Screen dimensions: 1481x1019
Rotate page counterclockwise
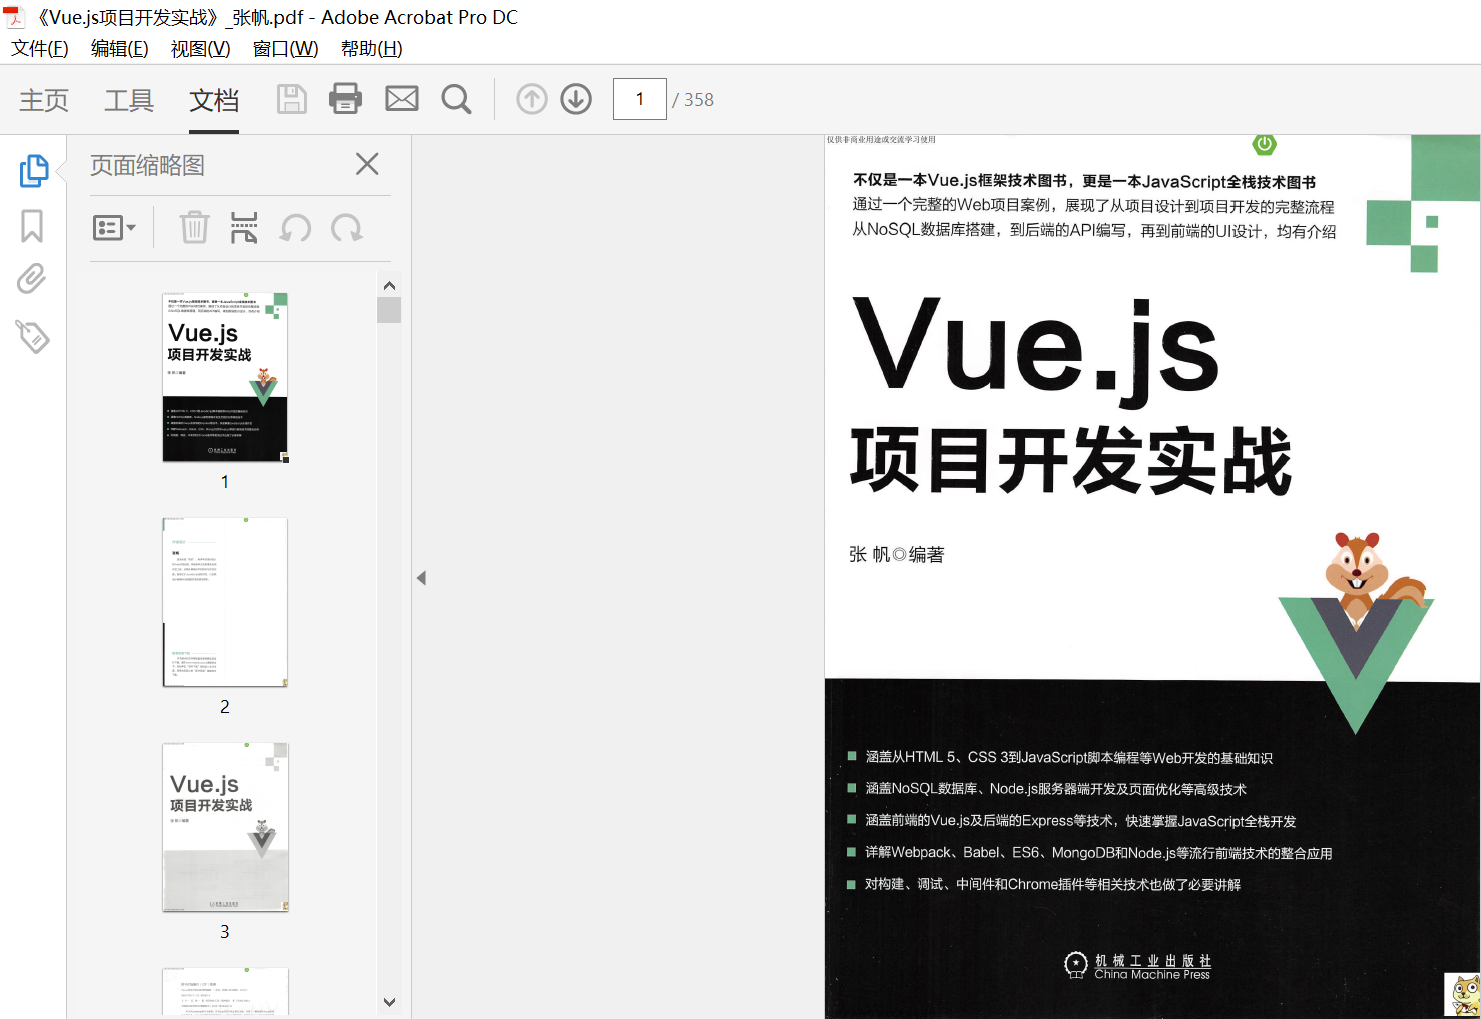click(295, 228)
